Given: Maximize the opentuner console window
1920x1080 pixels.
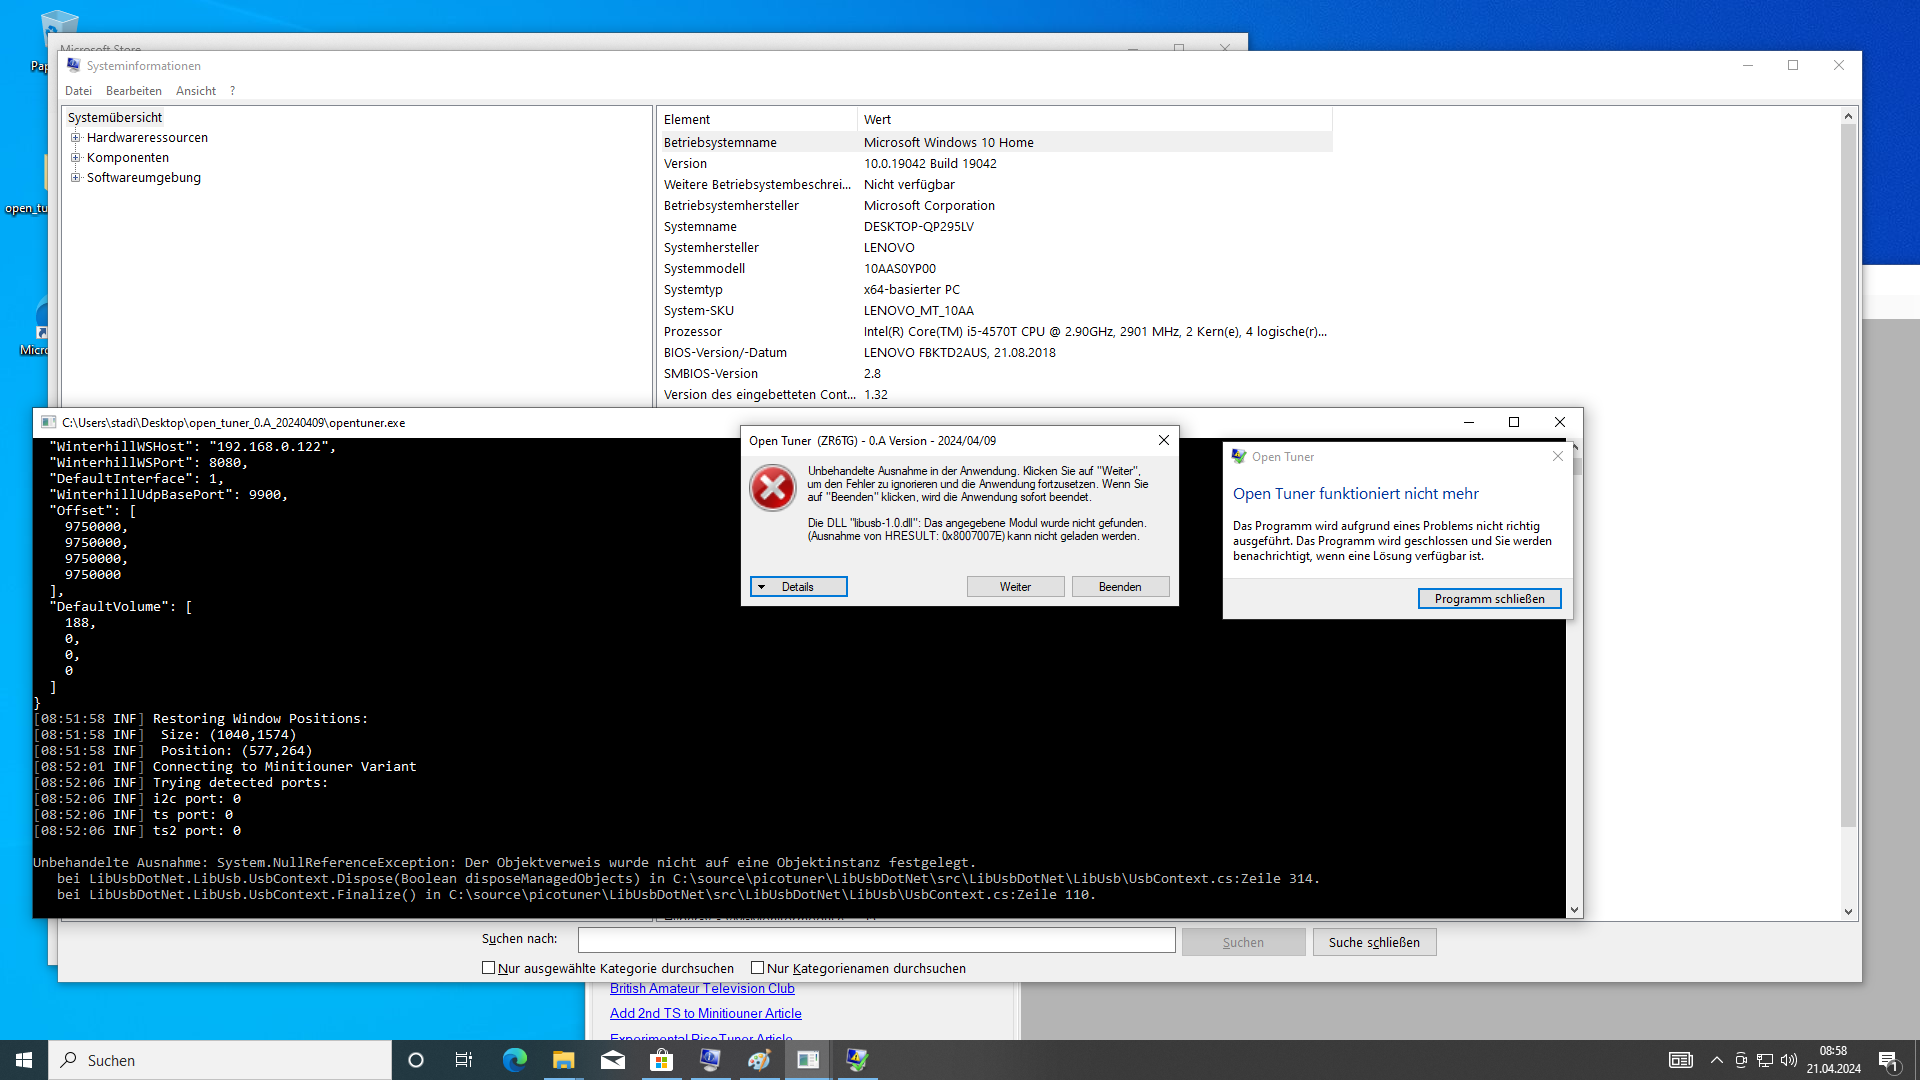Looking at the screenshot, I should (1514, 422).
